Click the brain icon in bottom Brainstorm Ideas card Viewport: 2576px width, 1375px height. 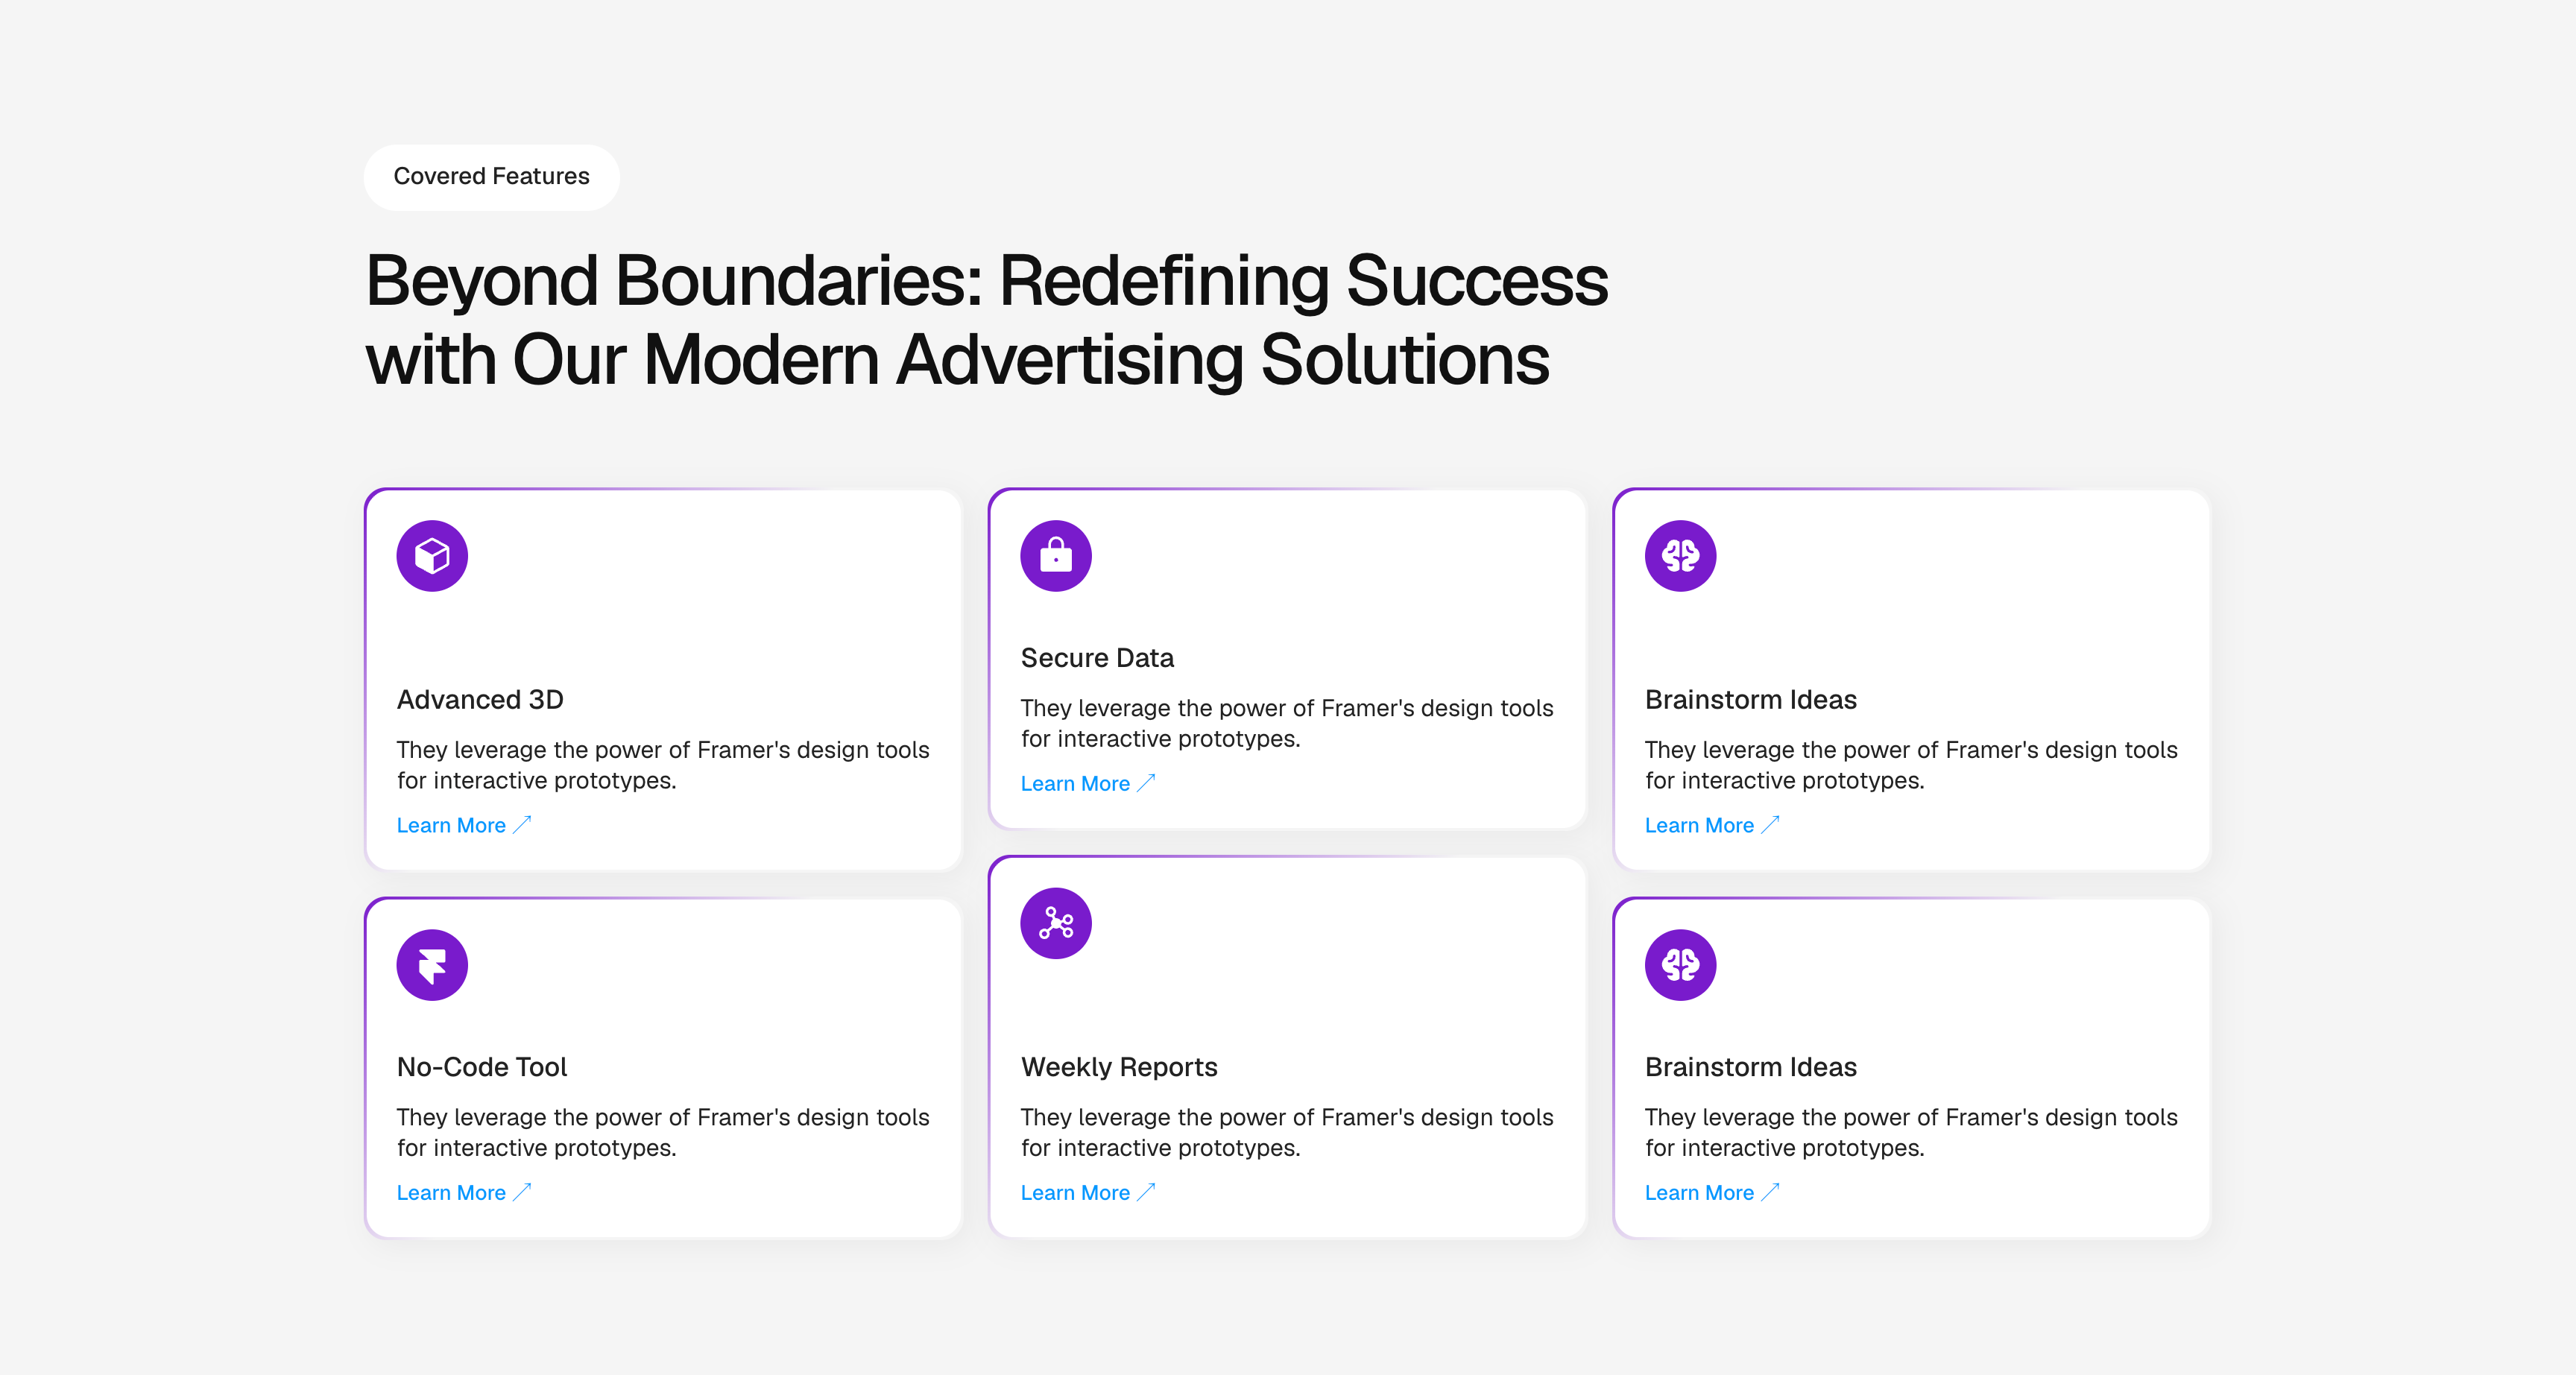[x=1680, y=965]
